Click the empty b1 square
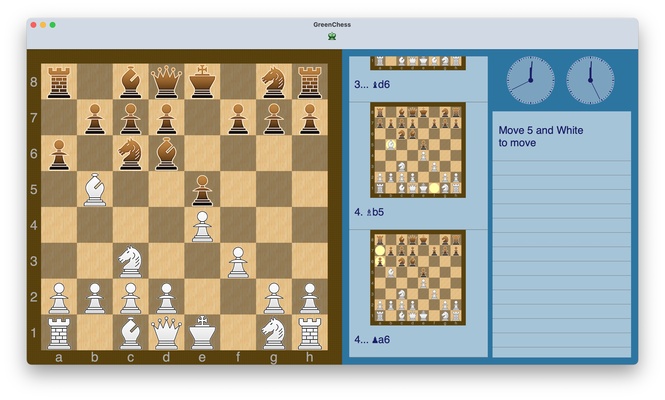This screenshot has width=665, height=400. click(x=95, y=332)
